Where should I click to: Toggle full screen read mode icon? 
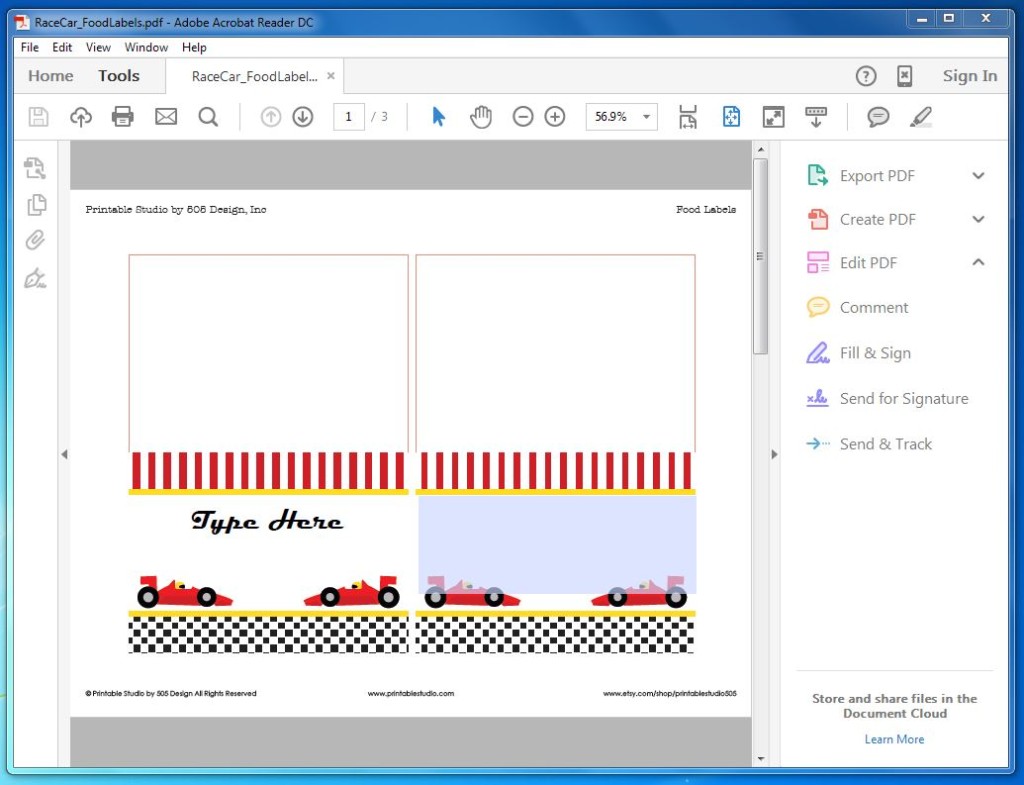click(773, 117)
